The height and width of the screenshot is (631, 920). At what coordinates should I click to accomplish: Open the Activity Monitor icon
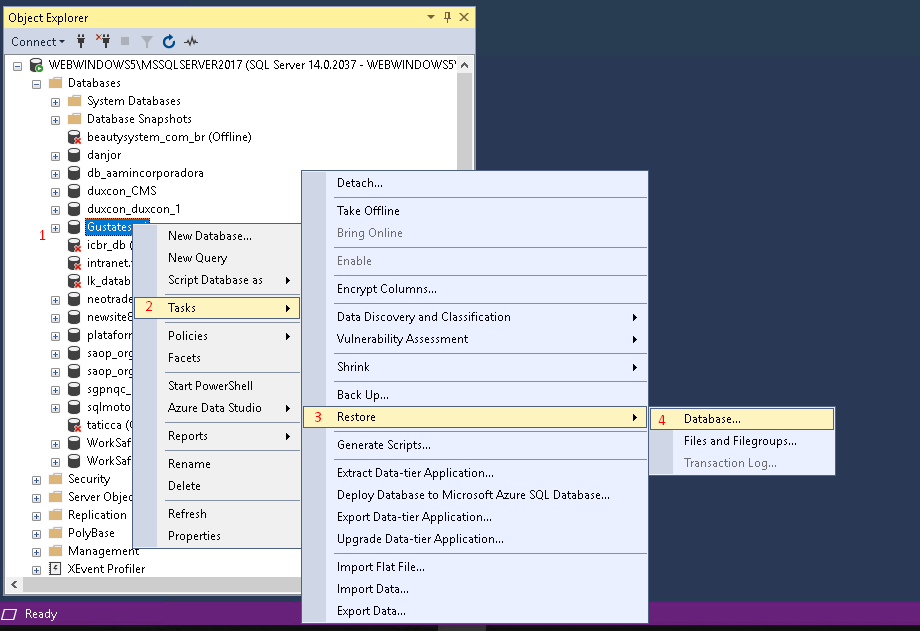[x=191, y=42]
